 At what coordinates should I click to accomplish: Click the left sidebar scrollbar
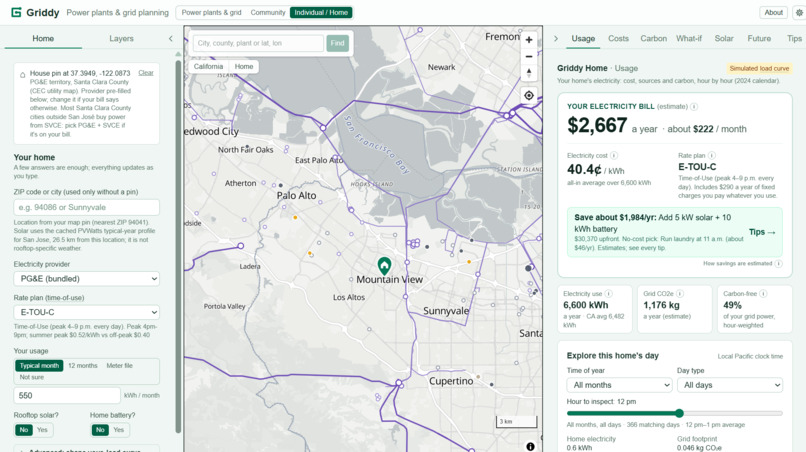(x=178, y=247)
